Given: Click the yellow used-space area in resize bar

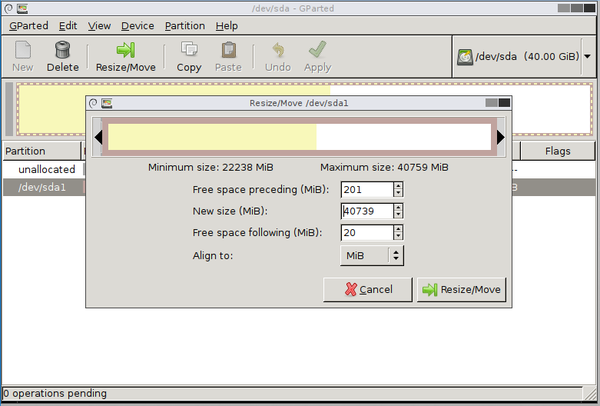Looking at the screenshot, I should coord(212,137).
